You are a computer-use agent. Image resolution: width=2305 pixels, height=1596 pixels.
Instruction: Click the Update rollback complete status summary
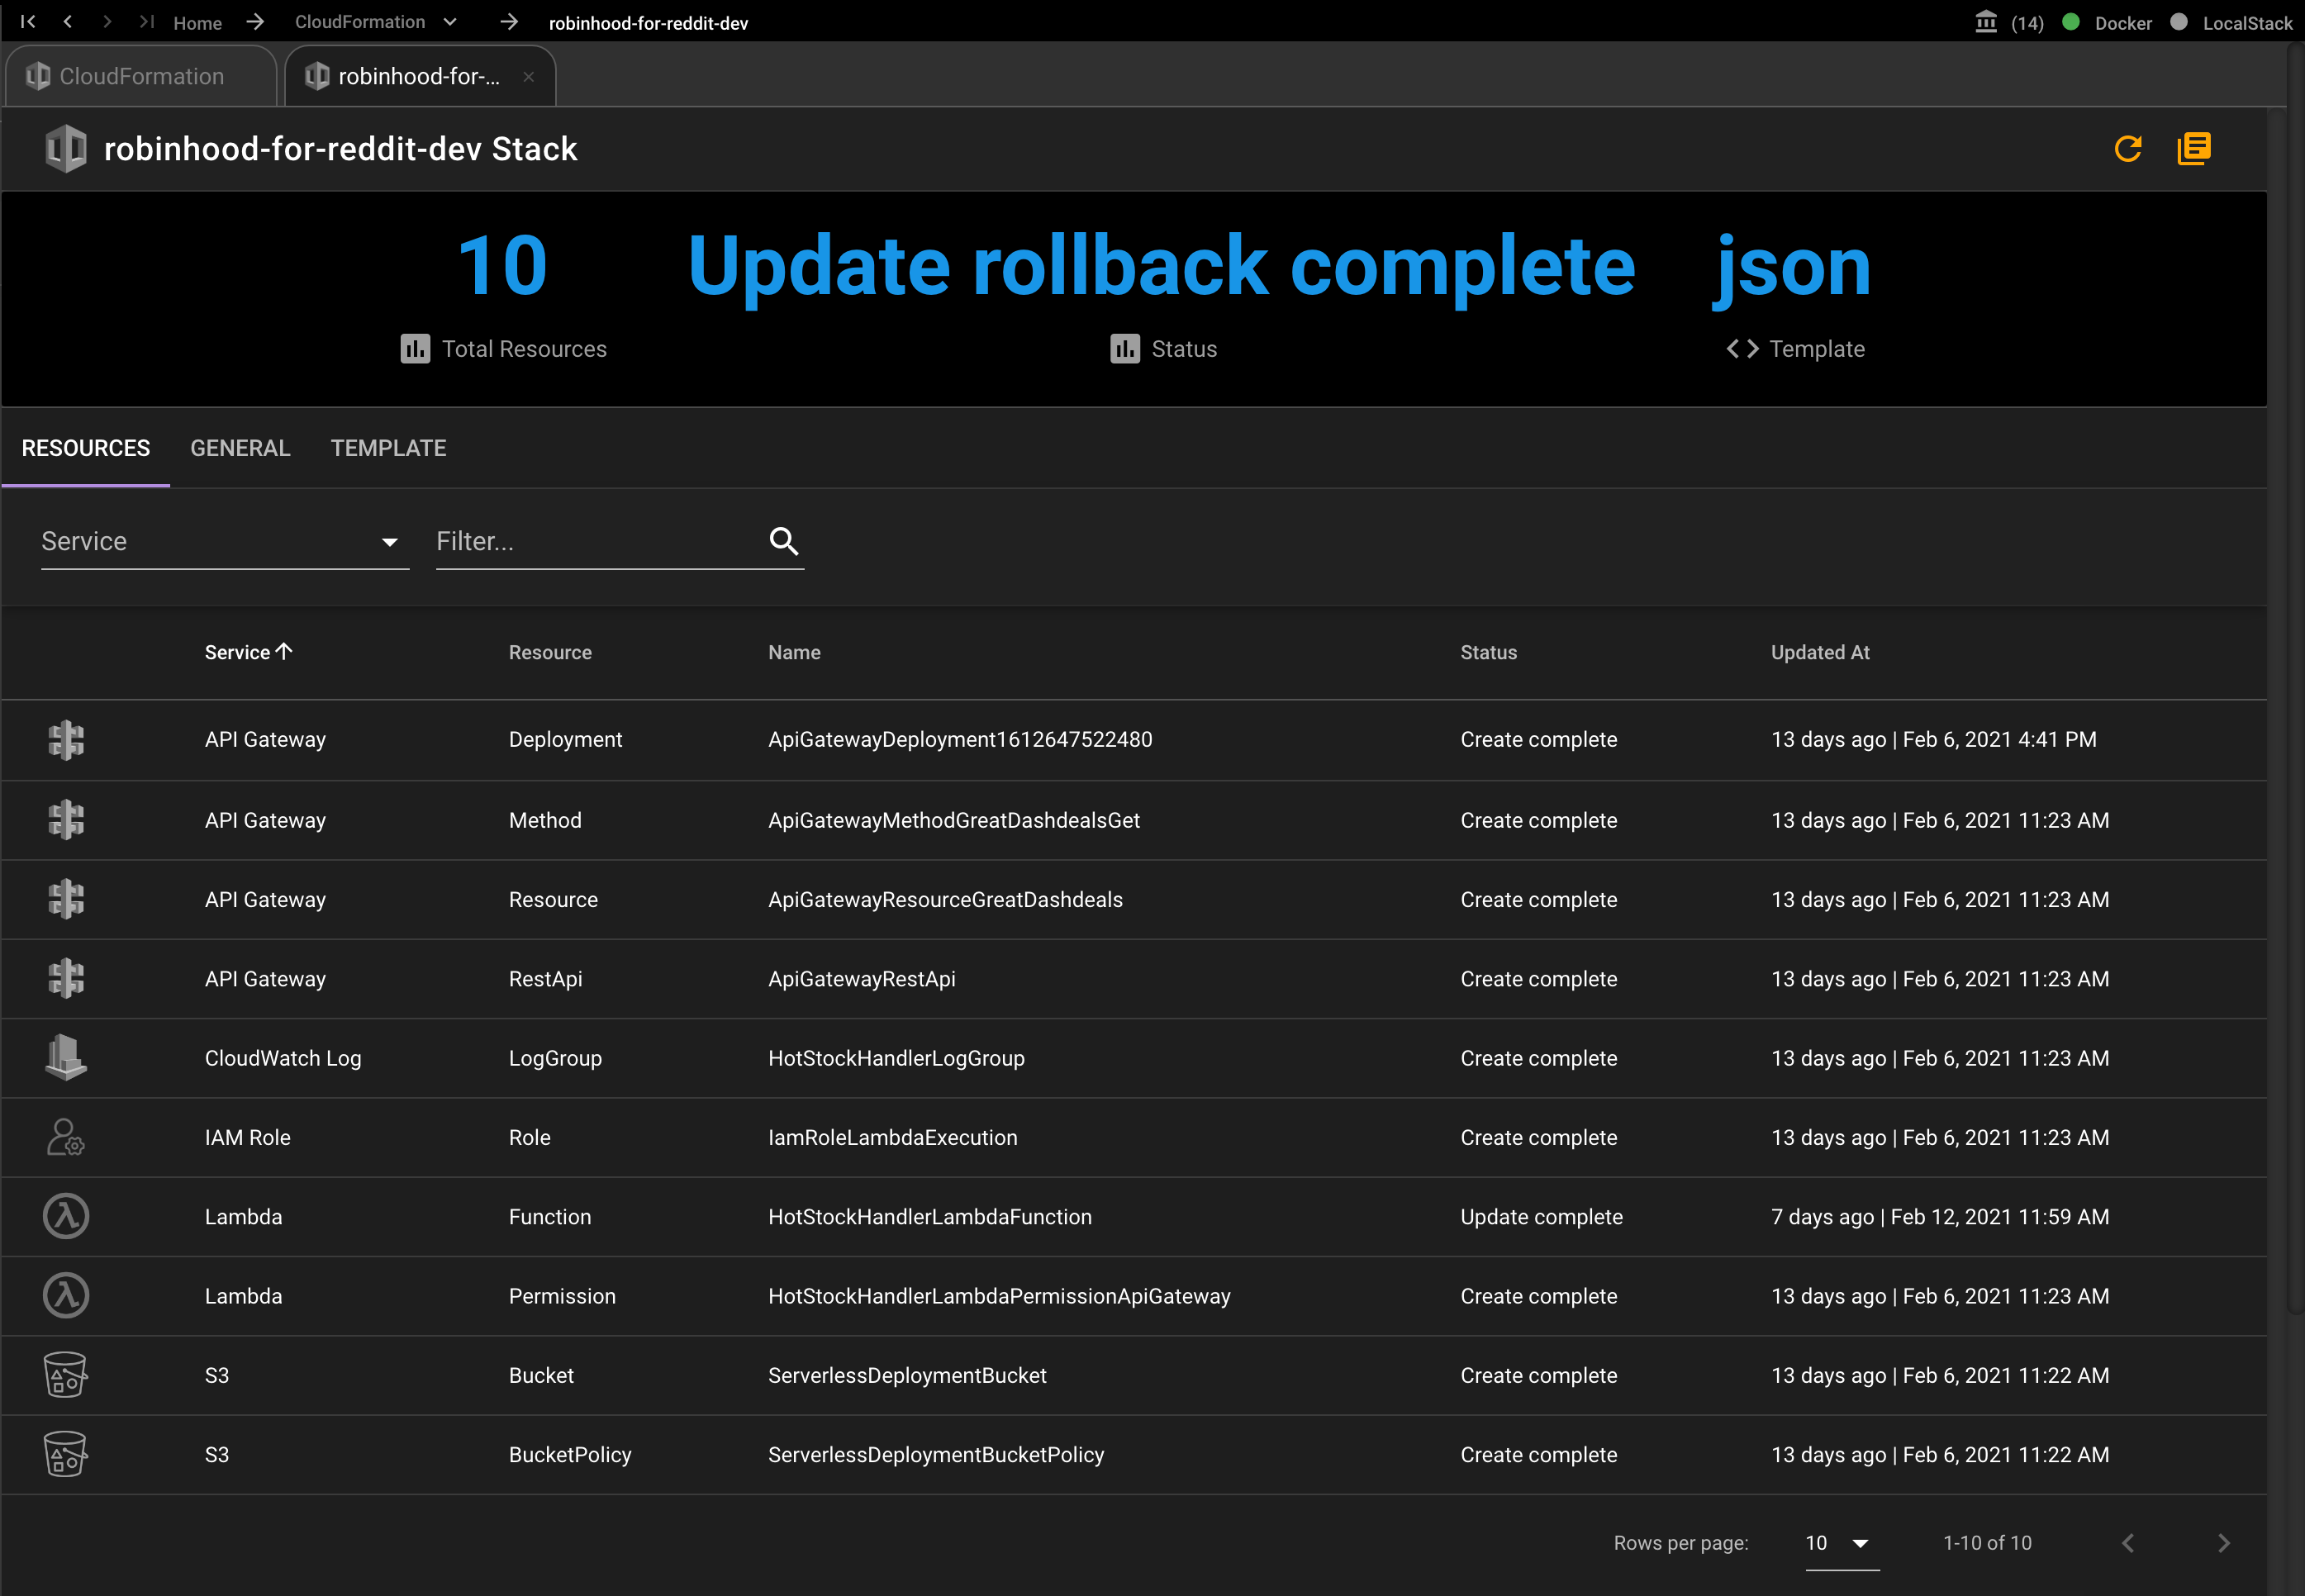(1162, 266)
